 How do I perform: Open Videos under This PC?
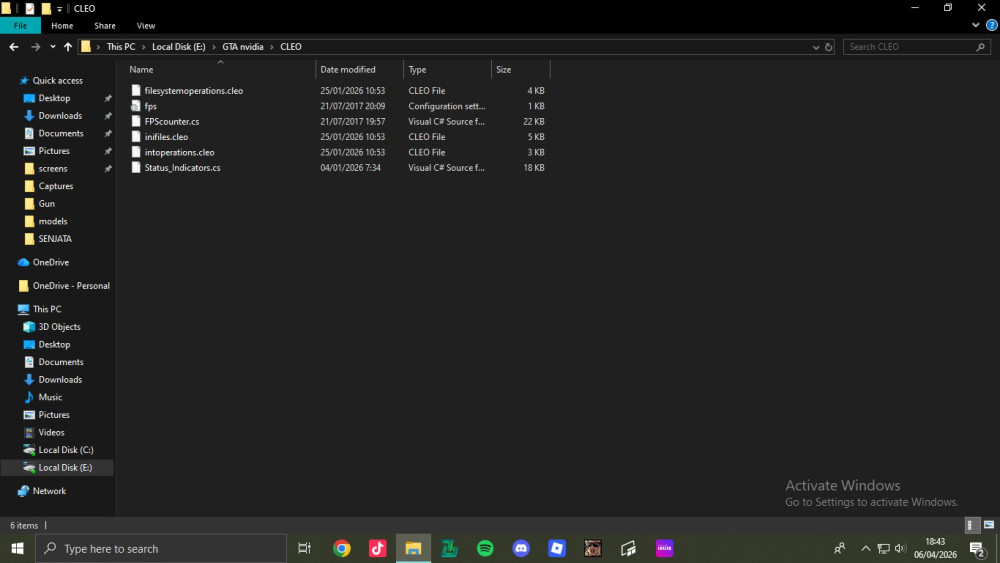tap(51, 432)
